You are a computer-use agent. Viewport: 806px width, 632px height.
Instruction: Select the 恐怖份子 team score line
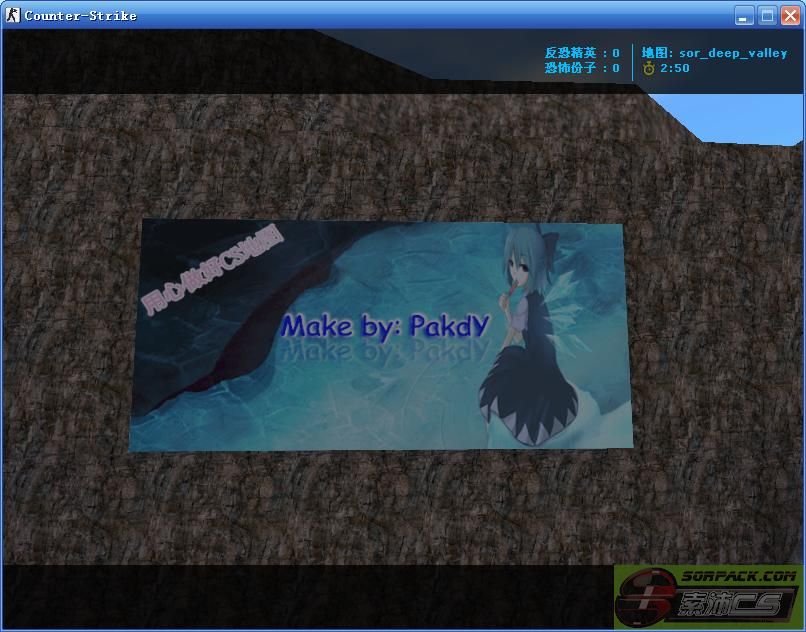pyautogui.click(x=582, y=68)
